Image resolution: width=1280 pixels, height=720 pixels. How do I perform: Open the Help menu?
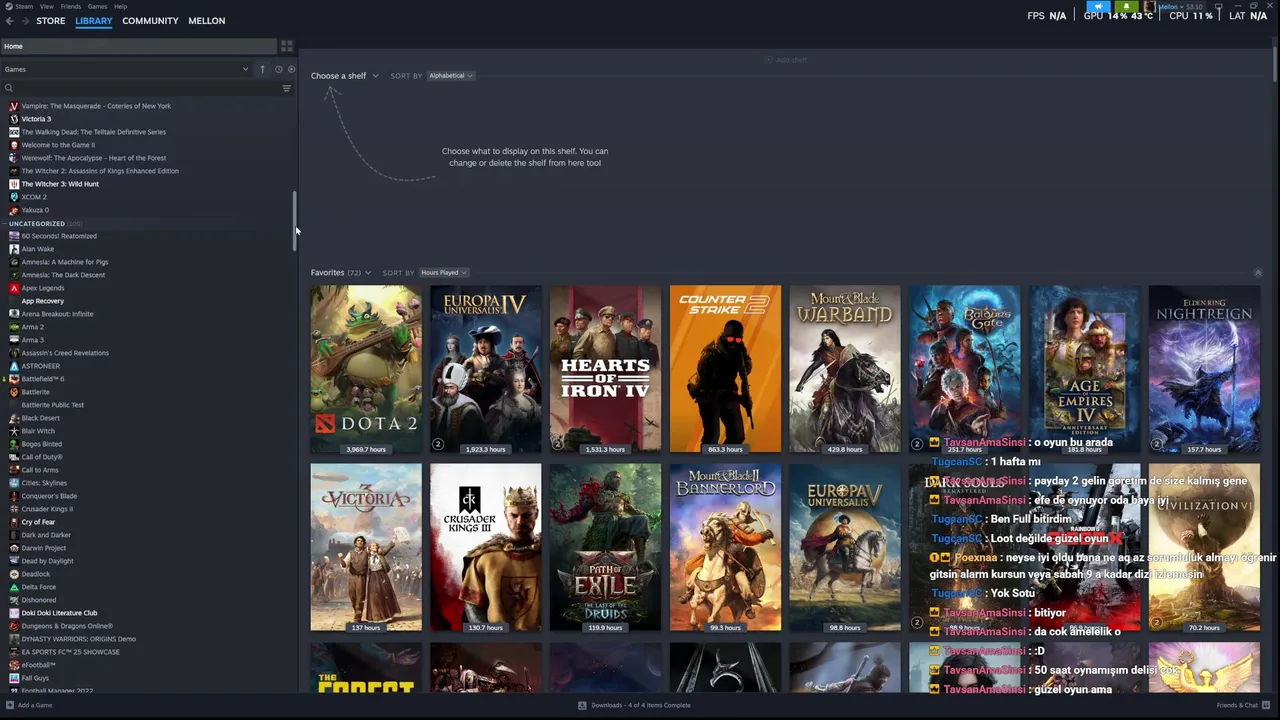pos(120,6)
